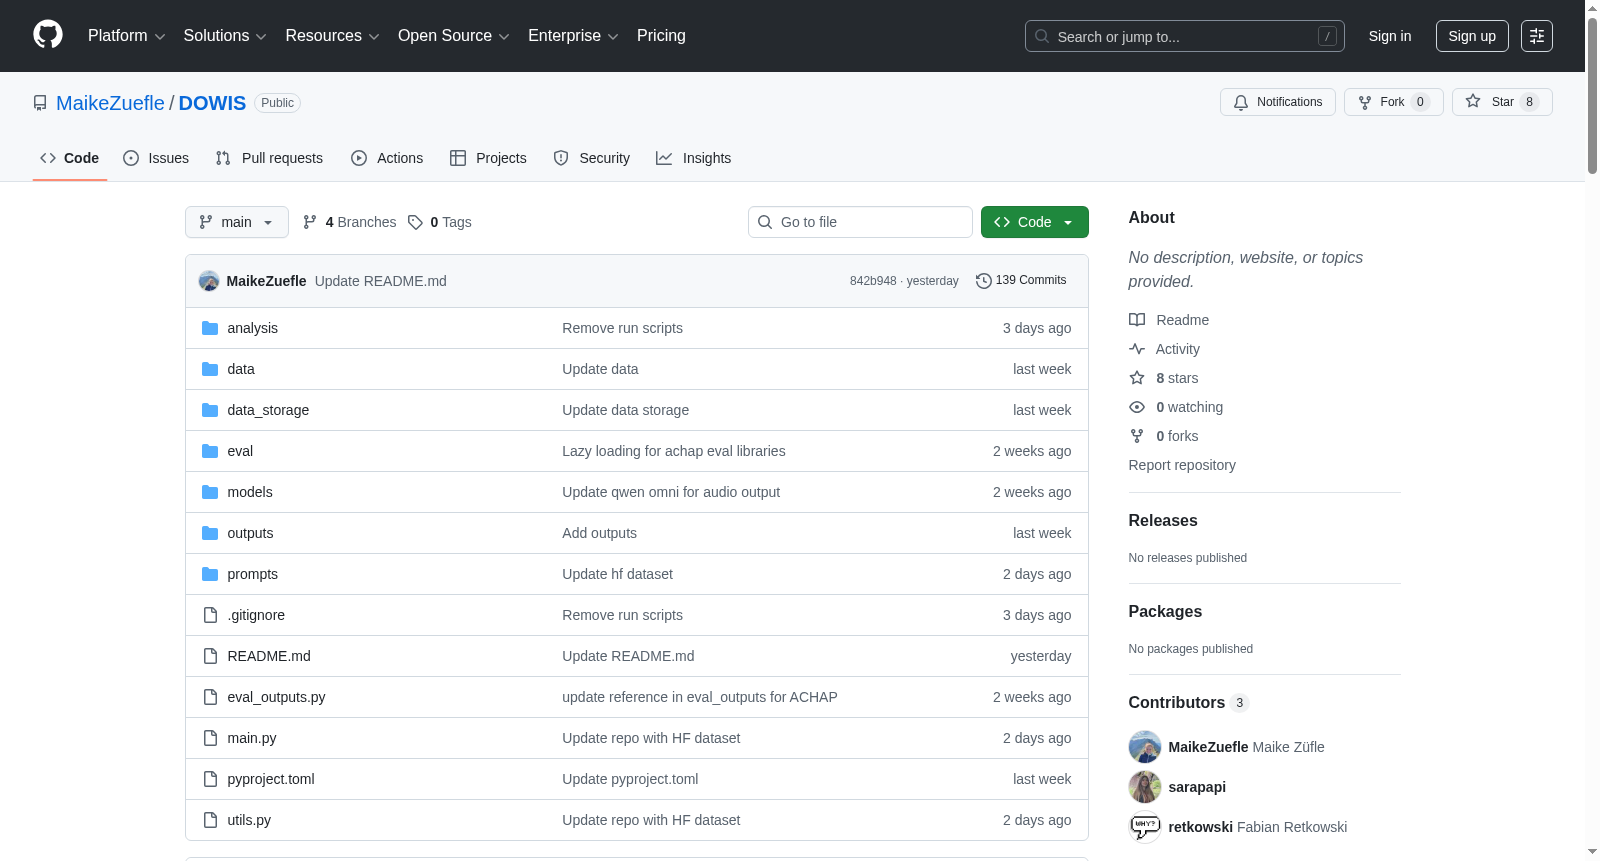1600x861 pixels.
Task: Expand the Enterprise menu
Action: click(x=573, y=36)
